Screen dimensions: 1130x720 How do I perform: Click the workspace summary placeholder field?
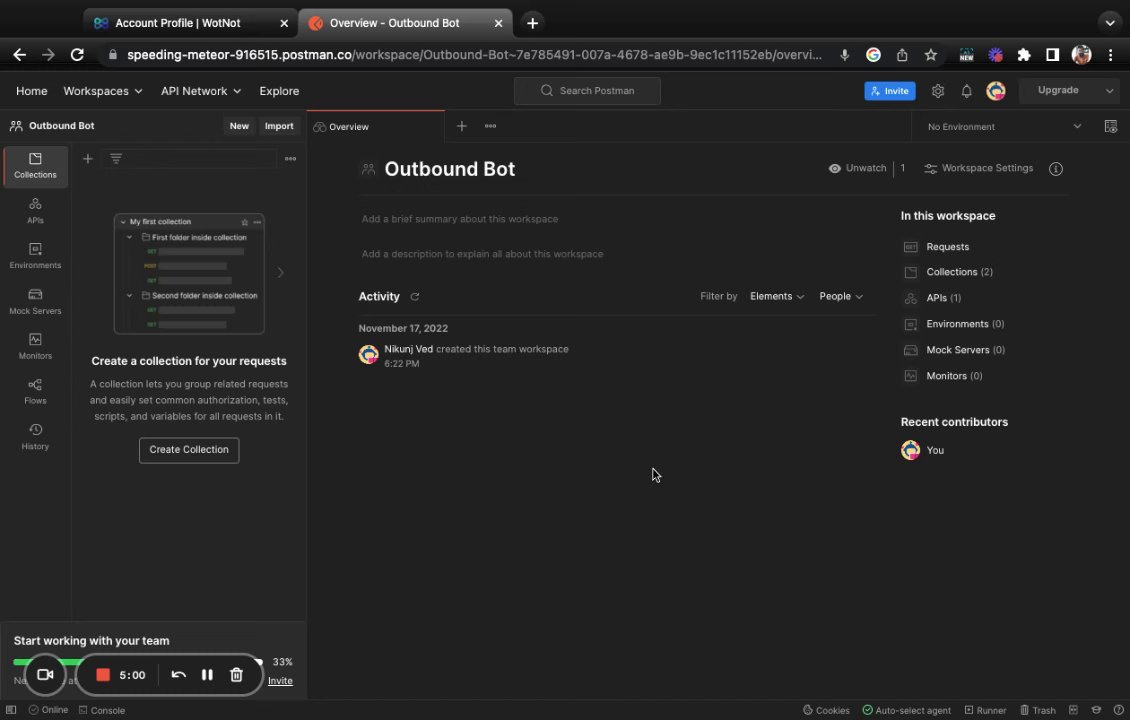point(460,219)
